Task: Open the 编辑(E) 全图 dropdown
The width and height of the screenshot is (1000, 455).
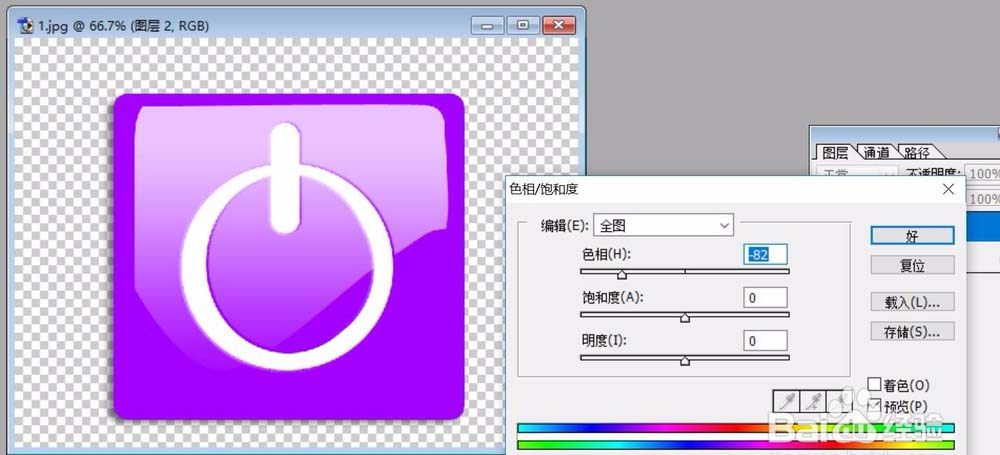Action: pos(663,225)
